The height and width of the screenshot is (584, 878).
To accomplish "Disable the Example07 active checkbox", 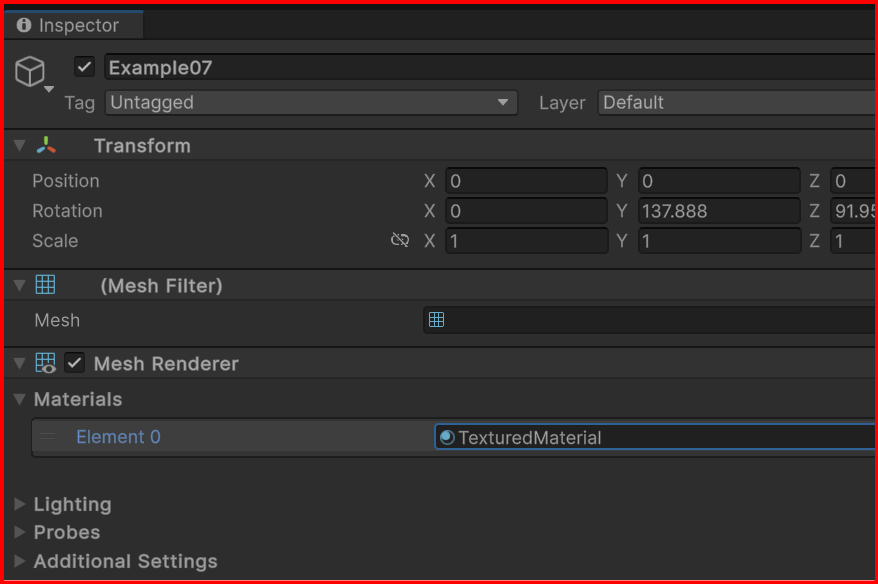I will (x=85, y=67).
